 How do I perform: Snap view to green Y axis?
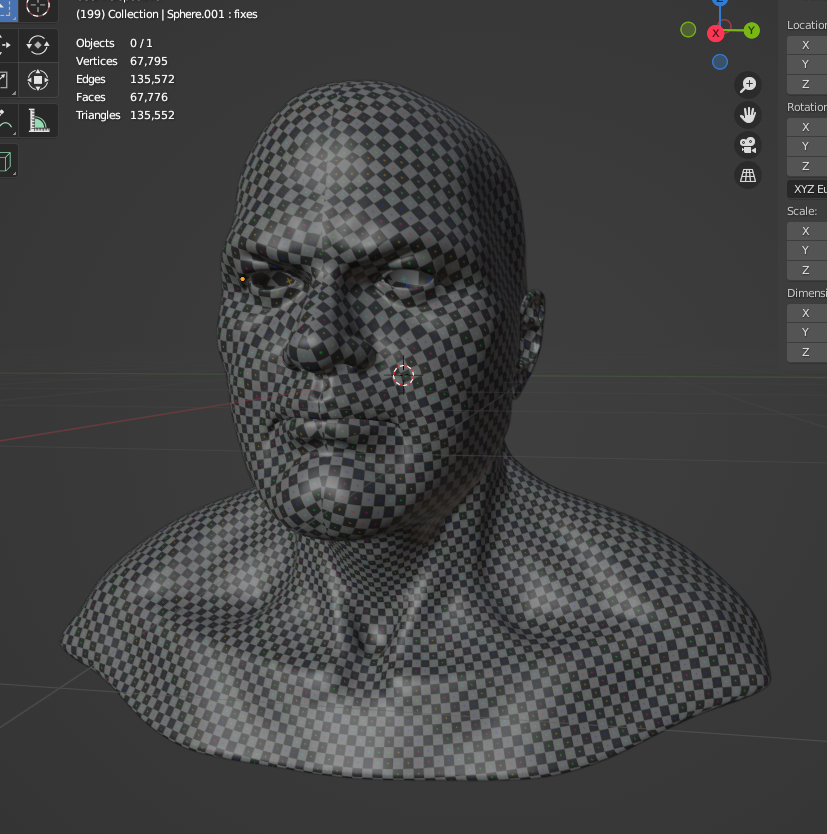(x=751, y=31)
